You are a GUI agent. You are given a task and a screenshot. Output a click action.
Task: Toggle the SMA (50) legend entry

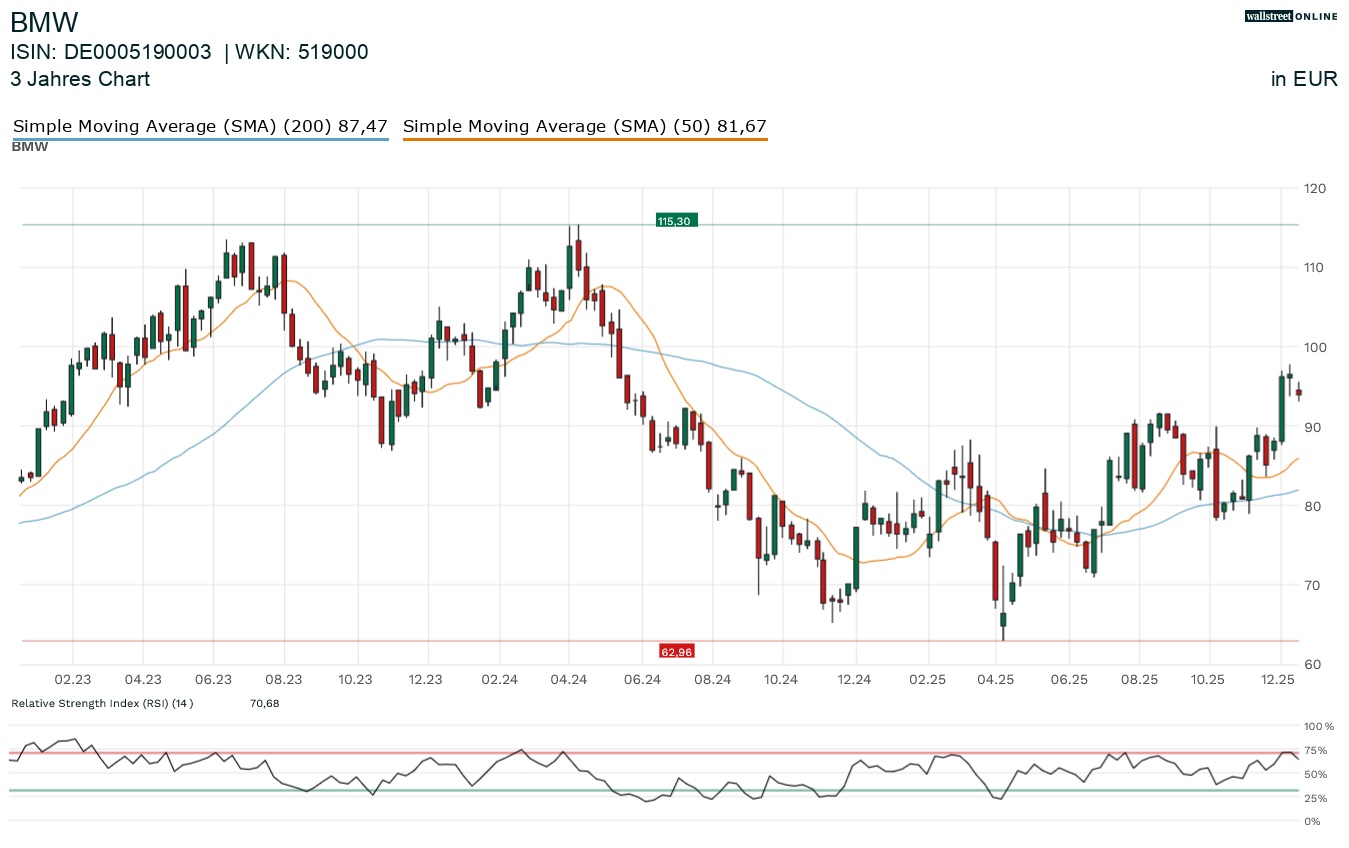click(x=584, y=126)
